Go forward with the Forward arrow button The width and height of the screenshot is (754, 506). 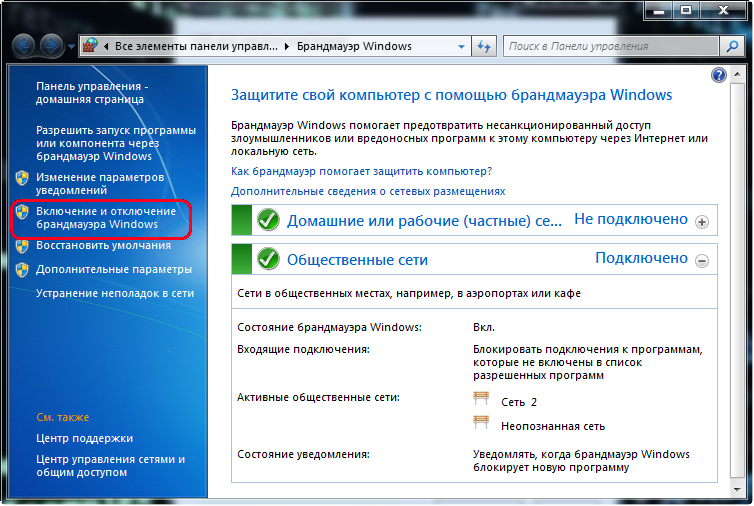tap(51, 46)
